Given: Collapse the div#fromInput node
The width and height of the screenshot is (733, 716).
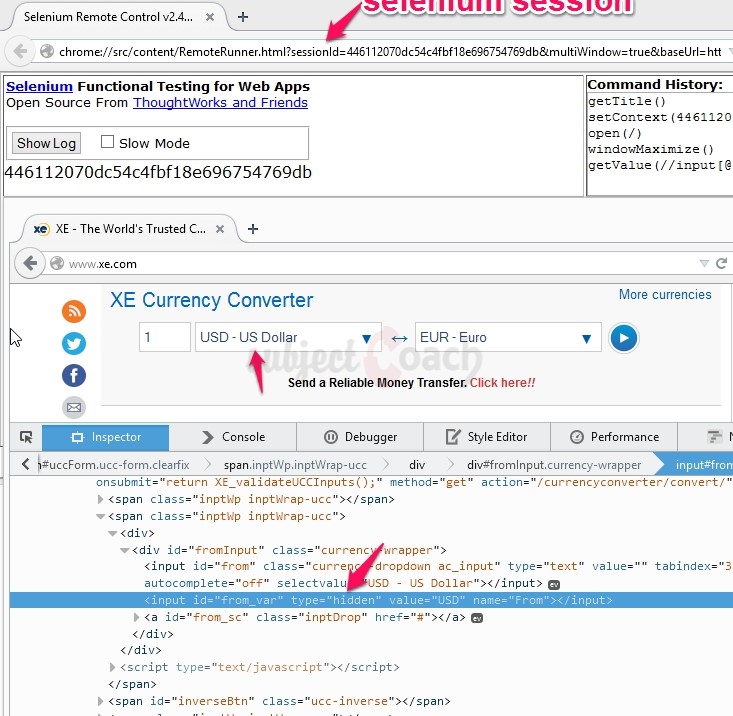Looking at the screenshot, I should pyautogui.click(x=124, y=551).
